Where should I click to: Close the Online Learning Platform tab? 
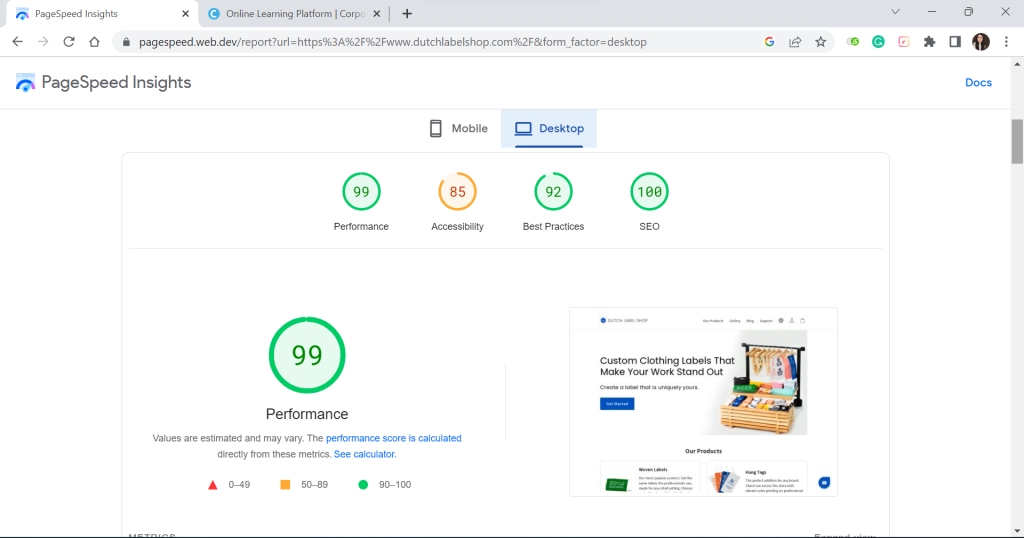[x=376, y=14]
